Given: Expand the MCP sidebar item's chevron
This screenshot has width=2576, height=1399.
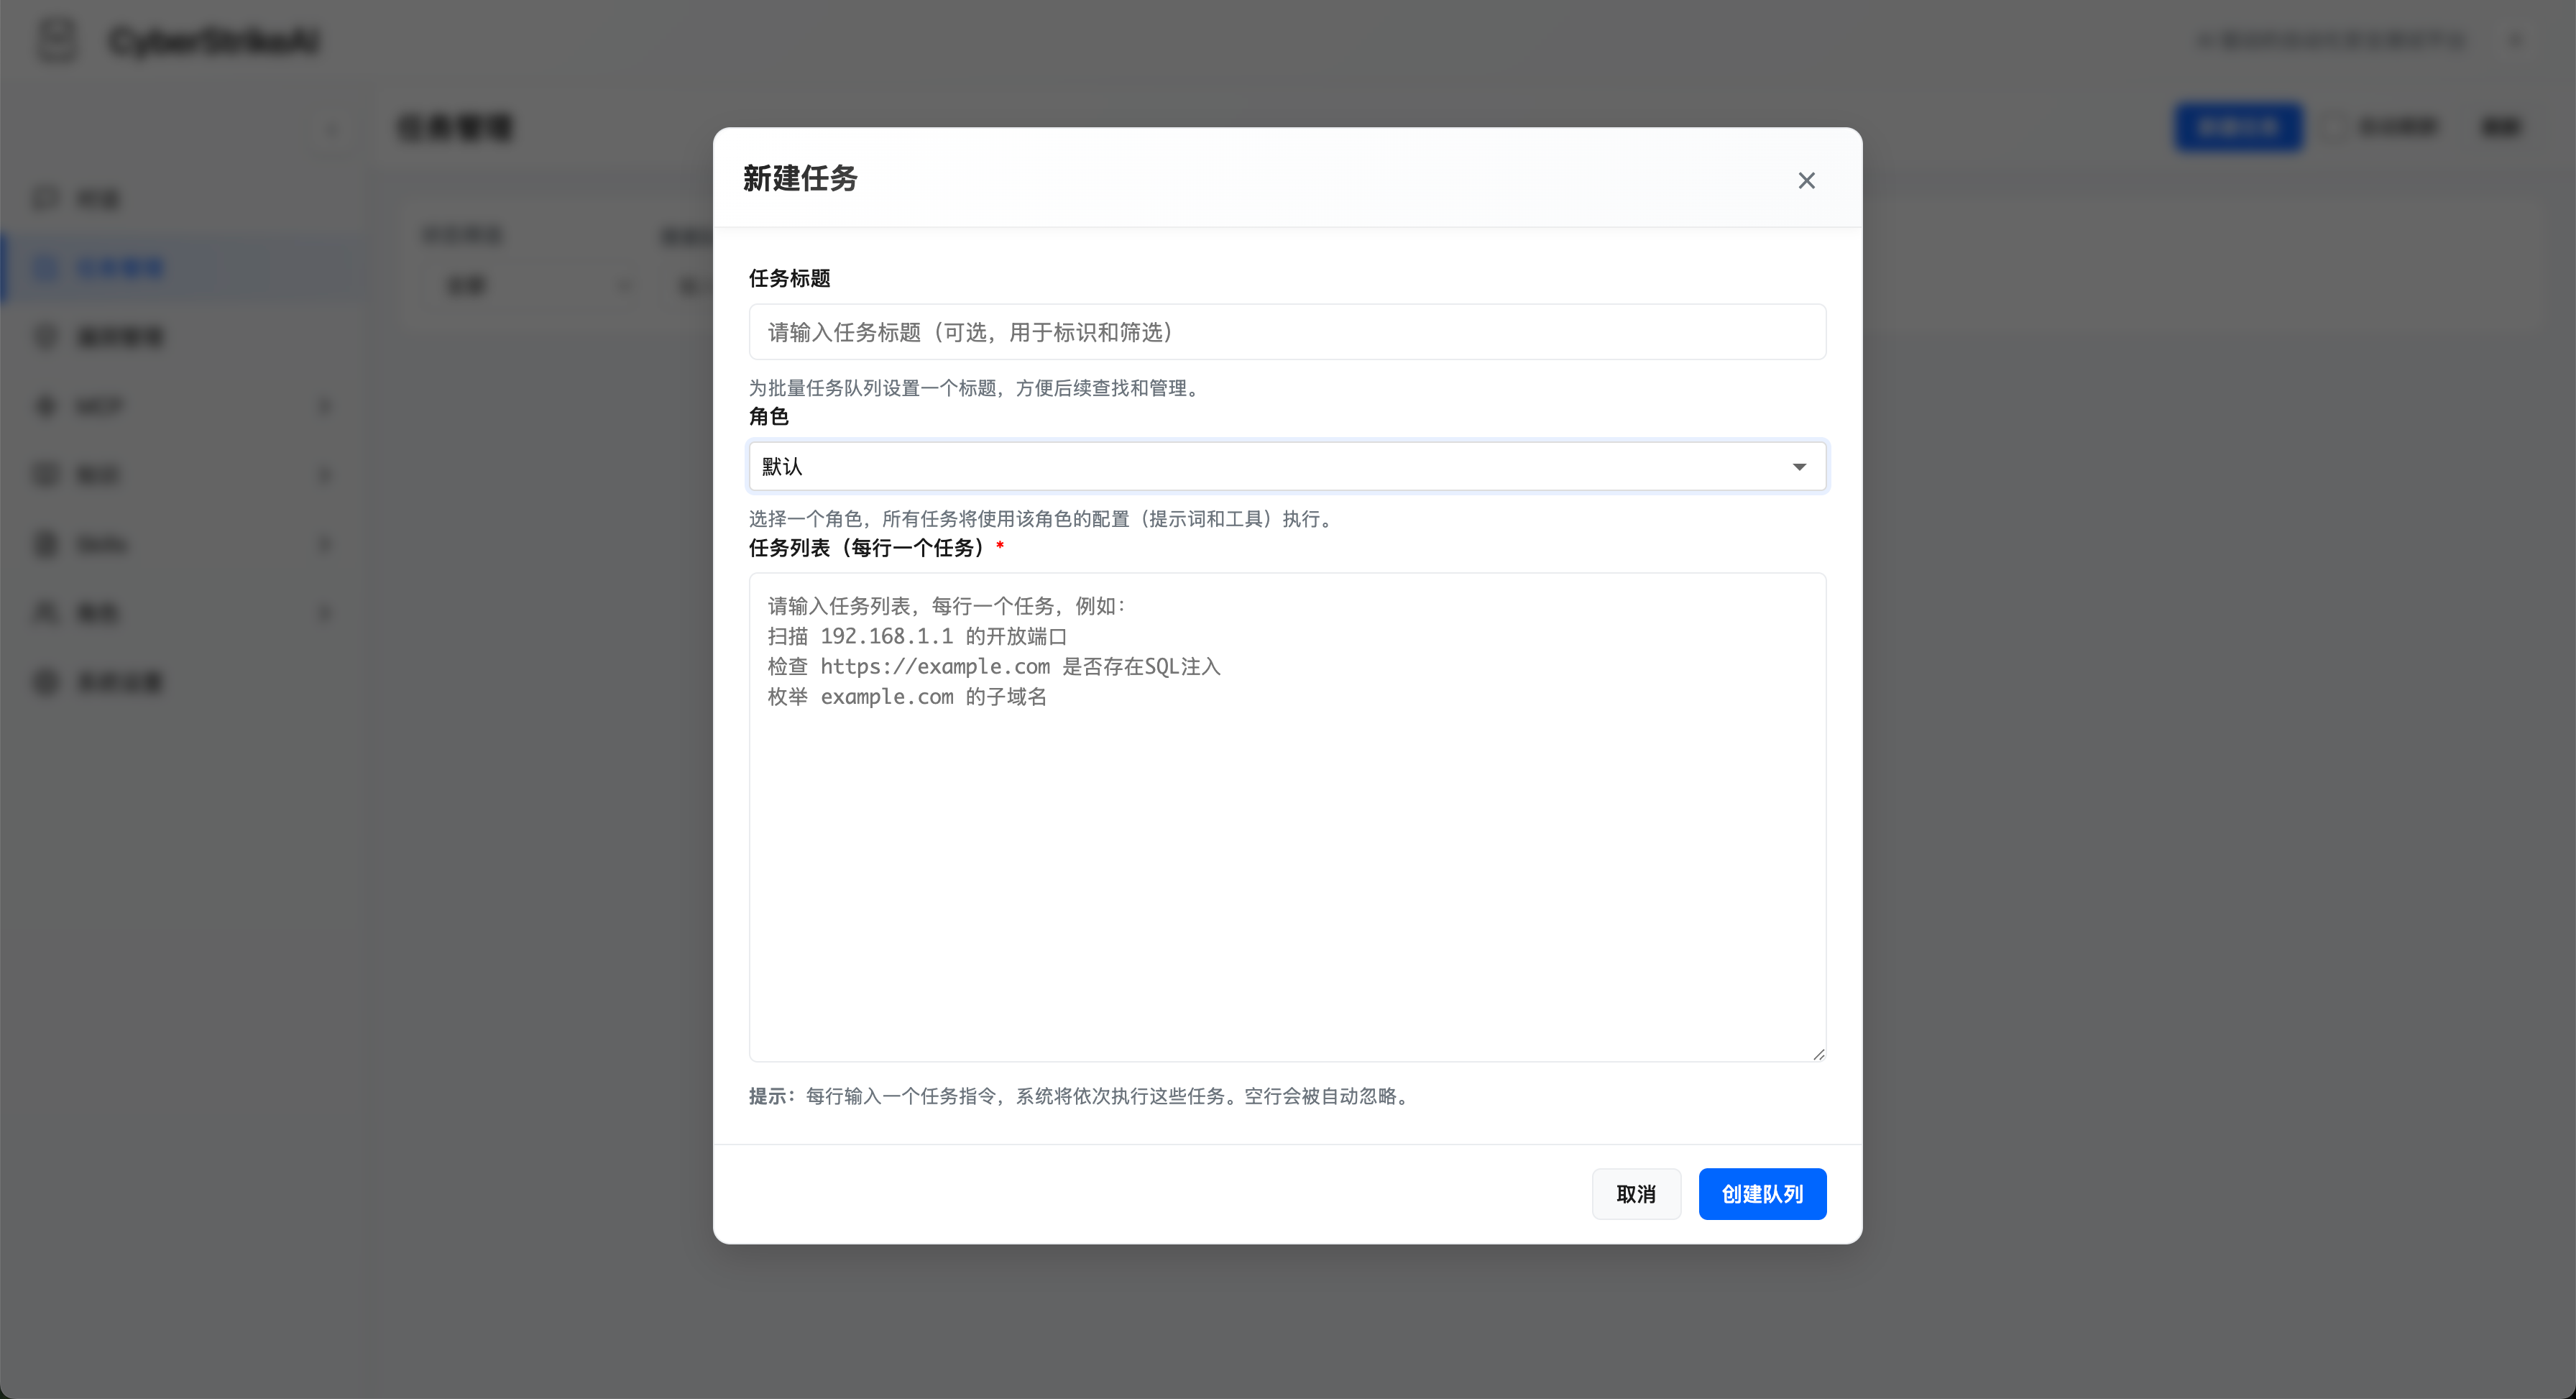Looking at the screenshot, I should (325, 406).
